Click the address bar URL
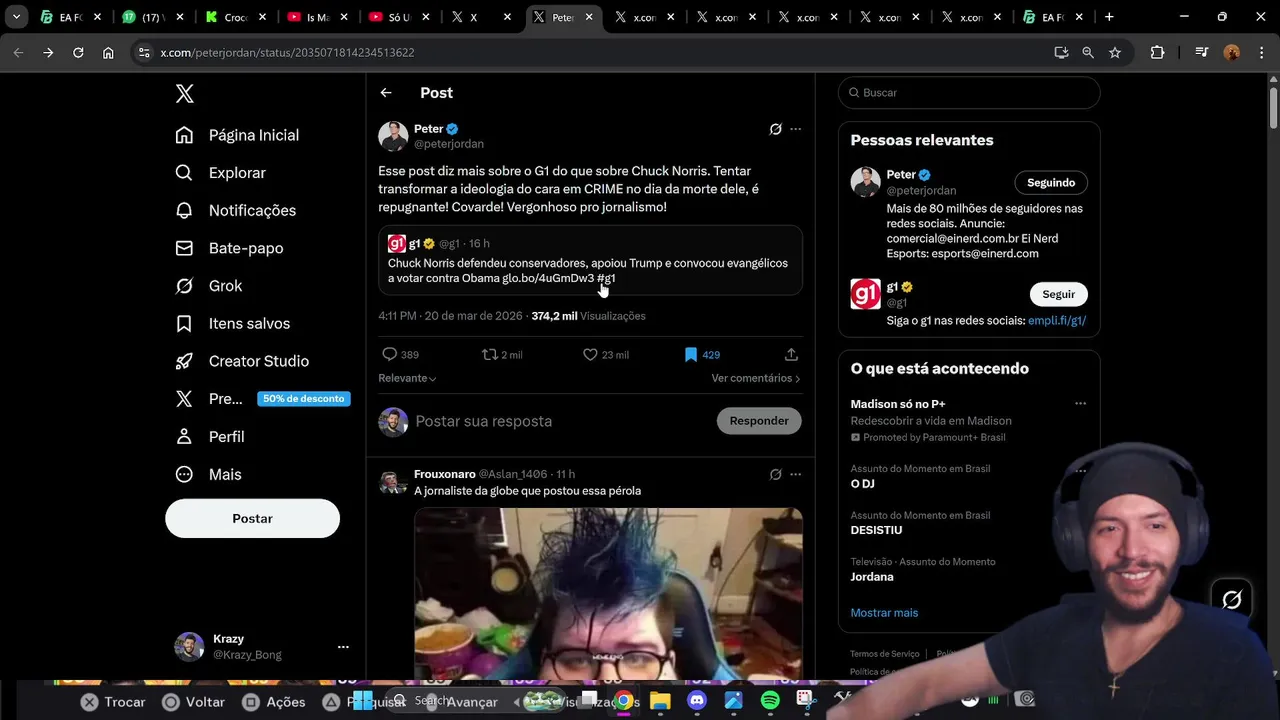 pyautogui.click(x=287, y=52)
